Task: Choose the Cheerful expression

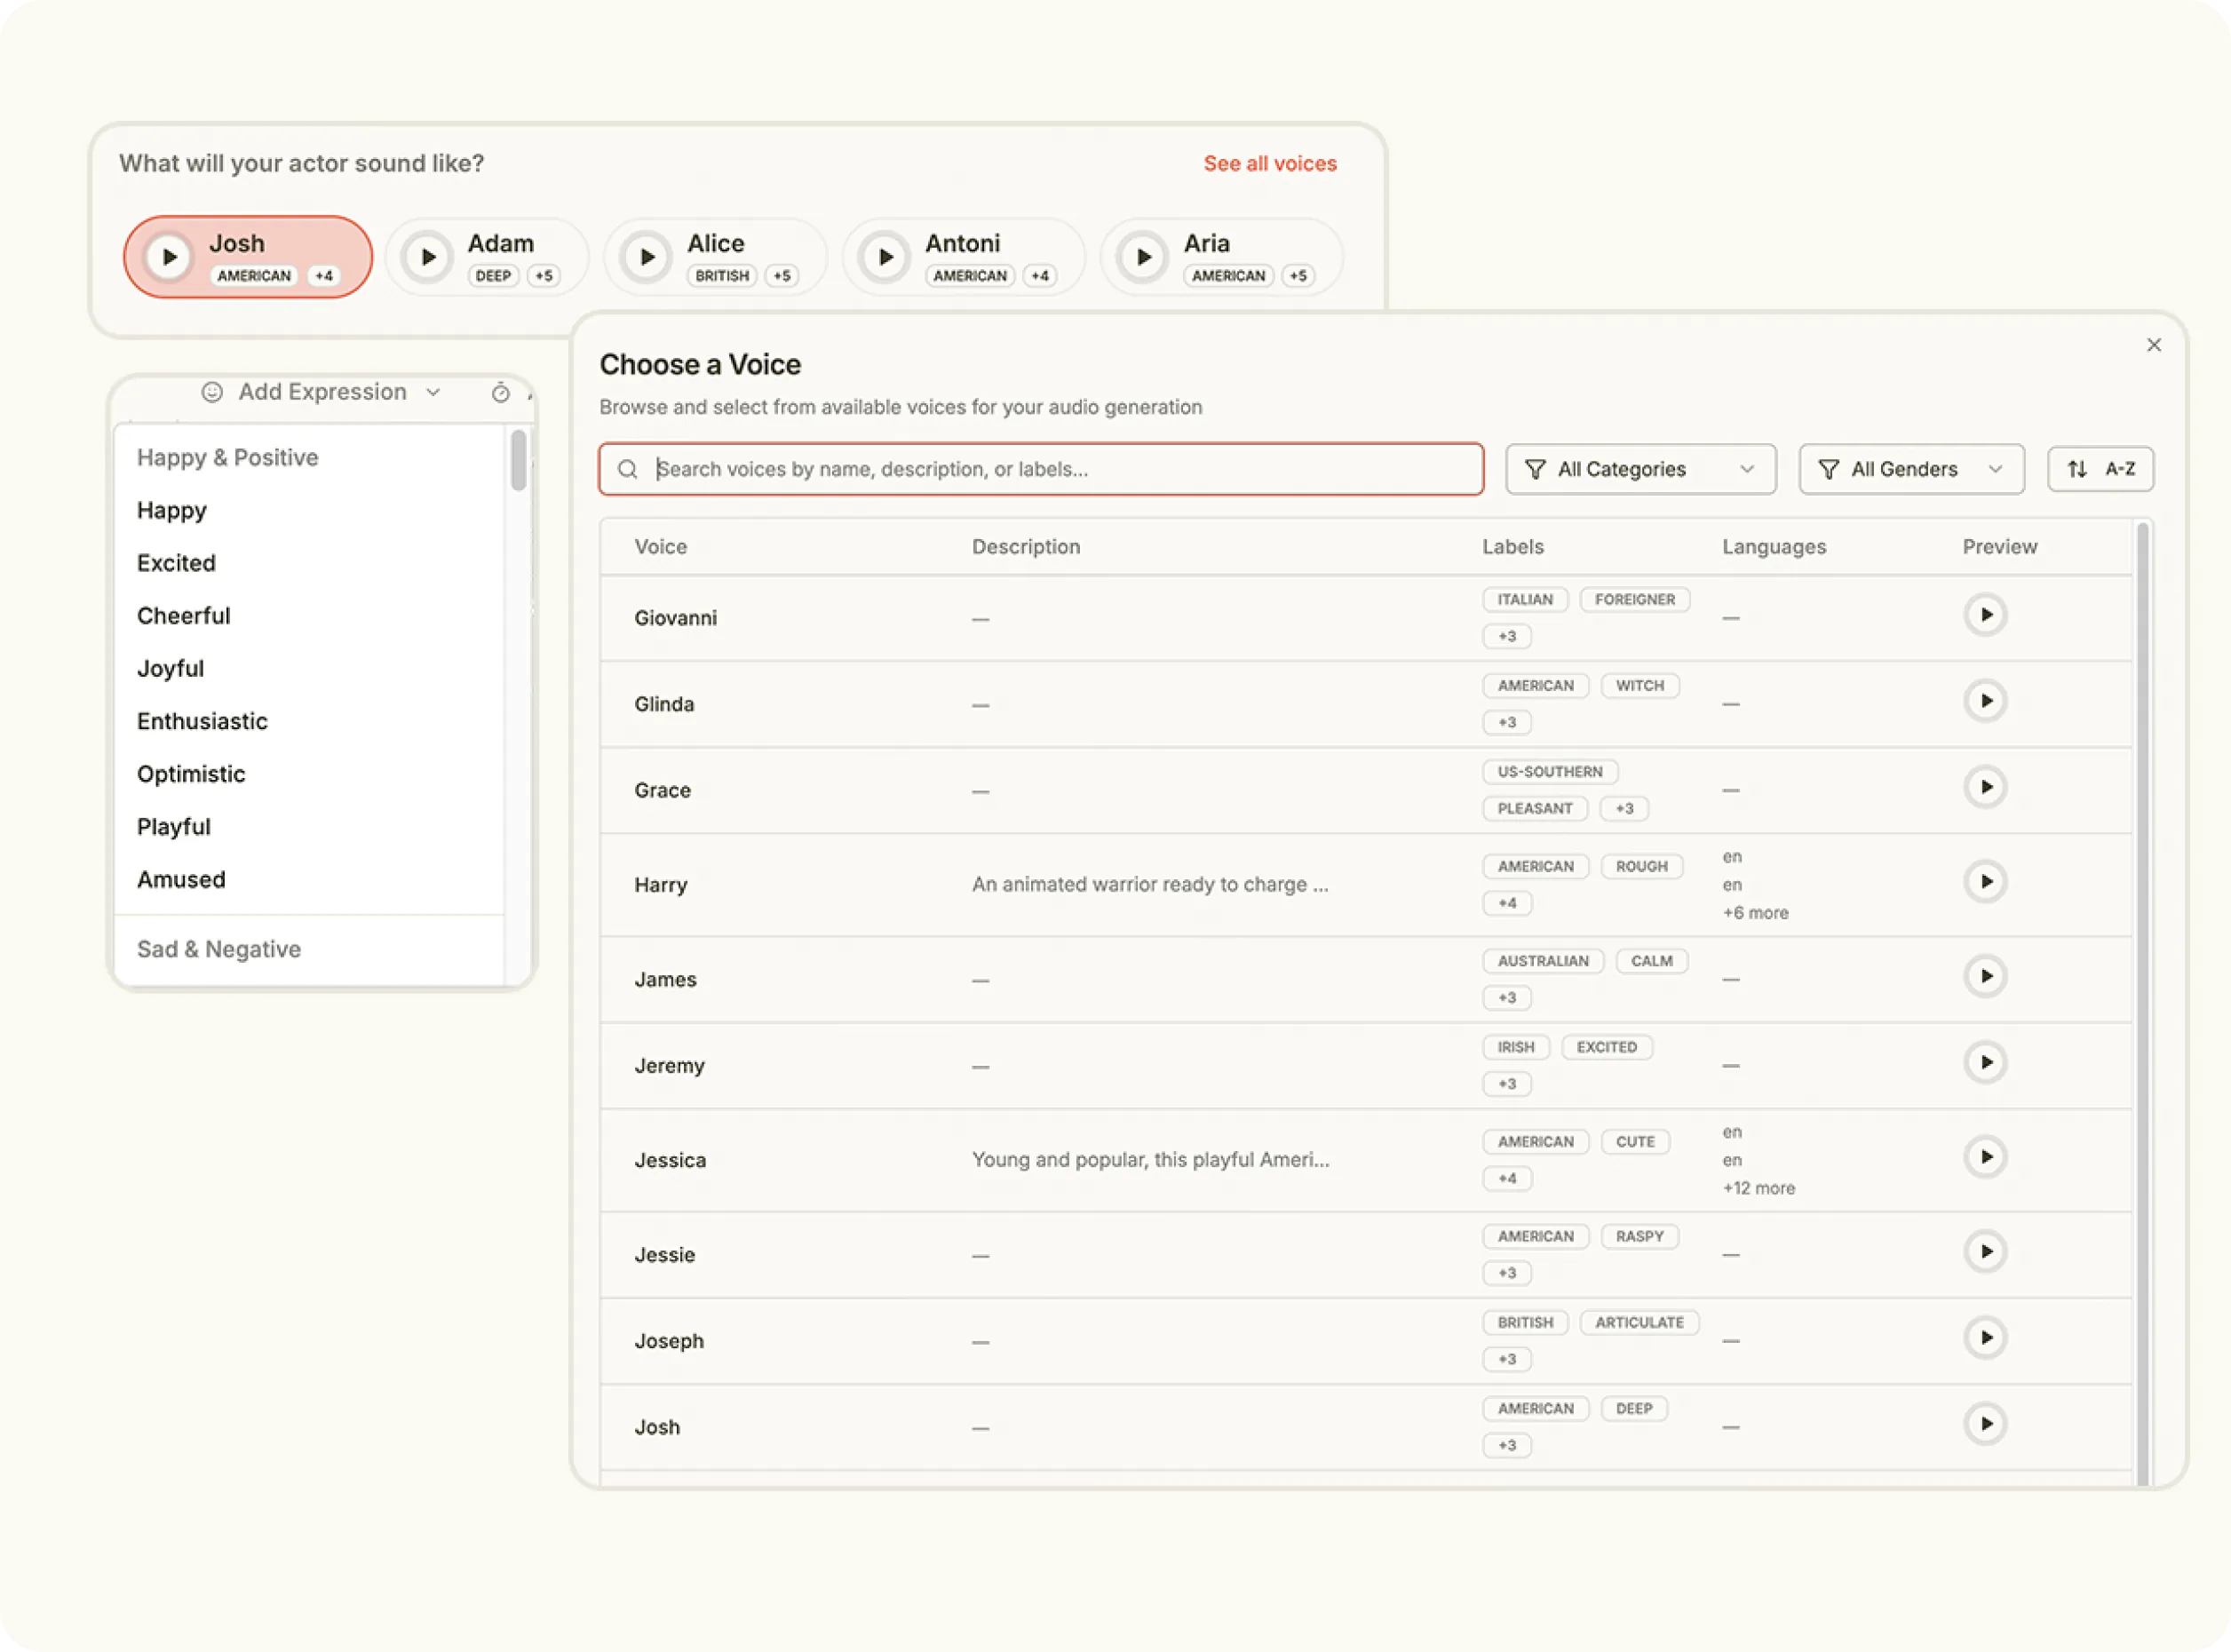Action: pos(184,616)
